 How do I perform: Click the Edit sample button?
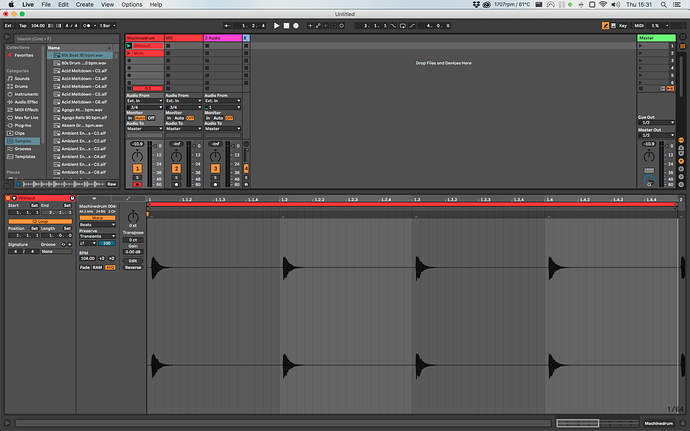133,261
